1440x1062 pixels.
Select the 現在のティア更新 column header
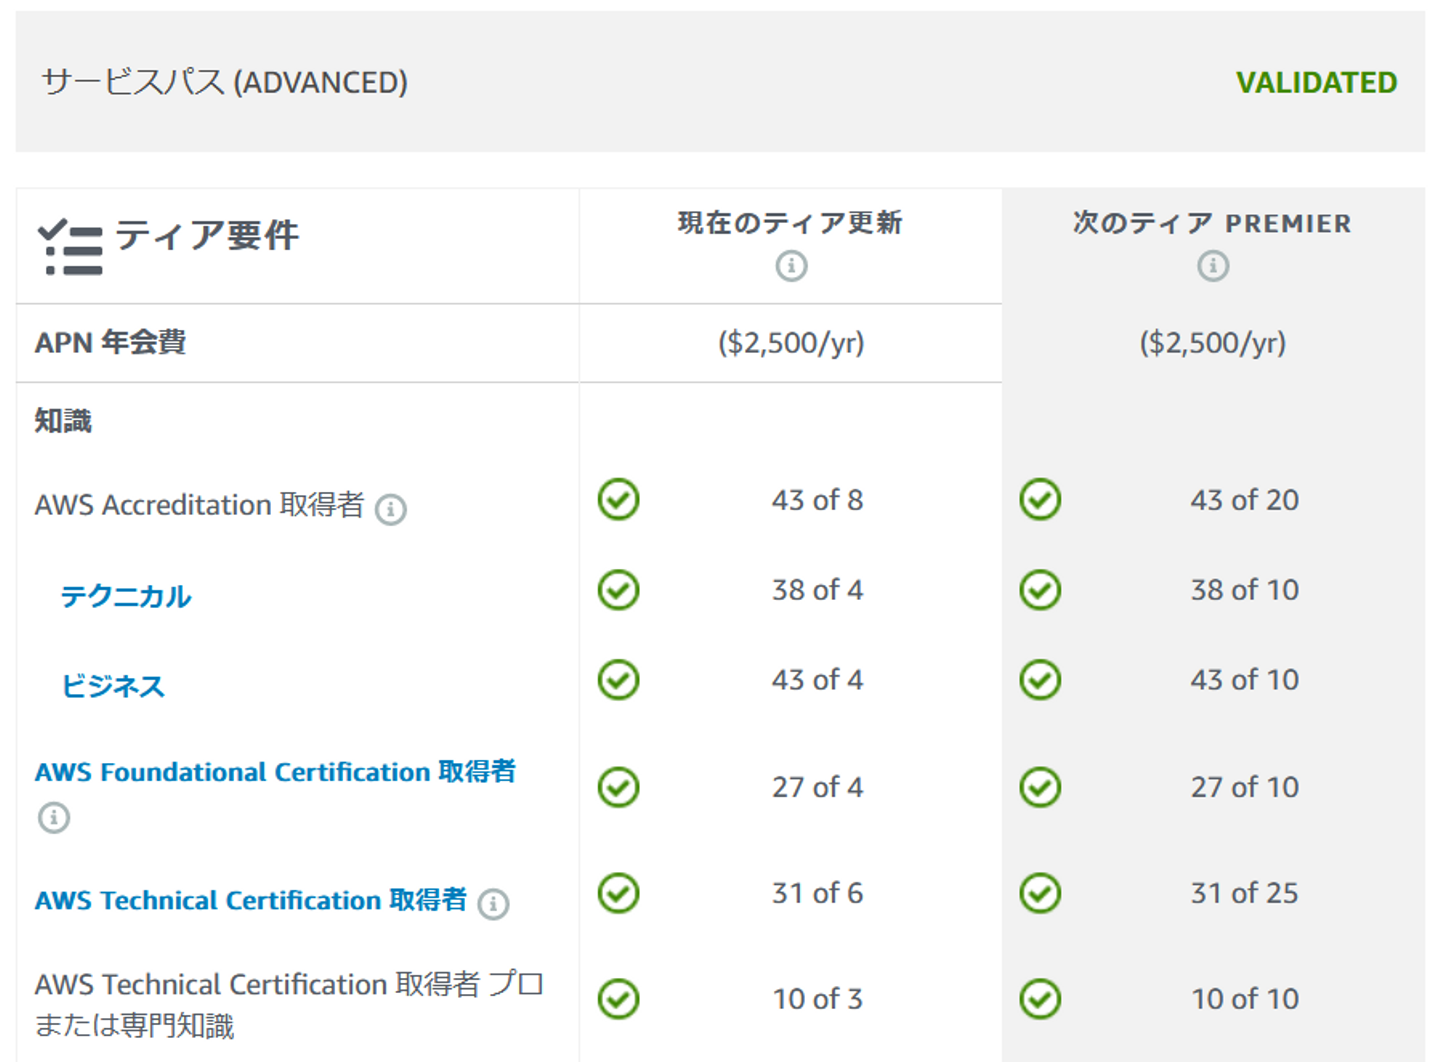click(790, 223)
